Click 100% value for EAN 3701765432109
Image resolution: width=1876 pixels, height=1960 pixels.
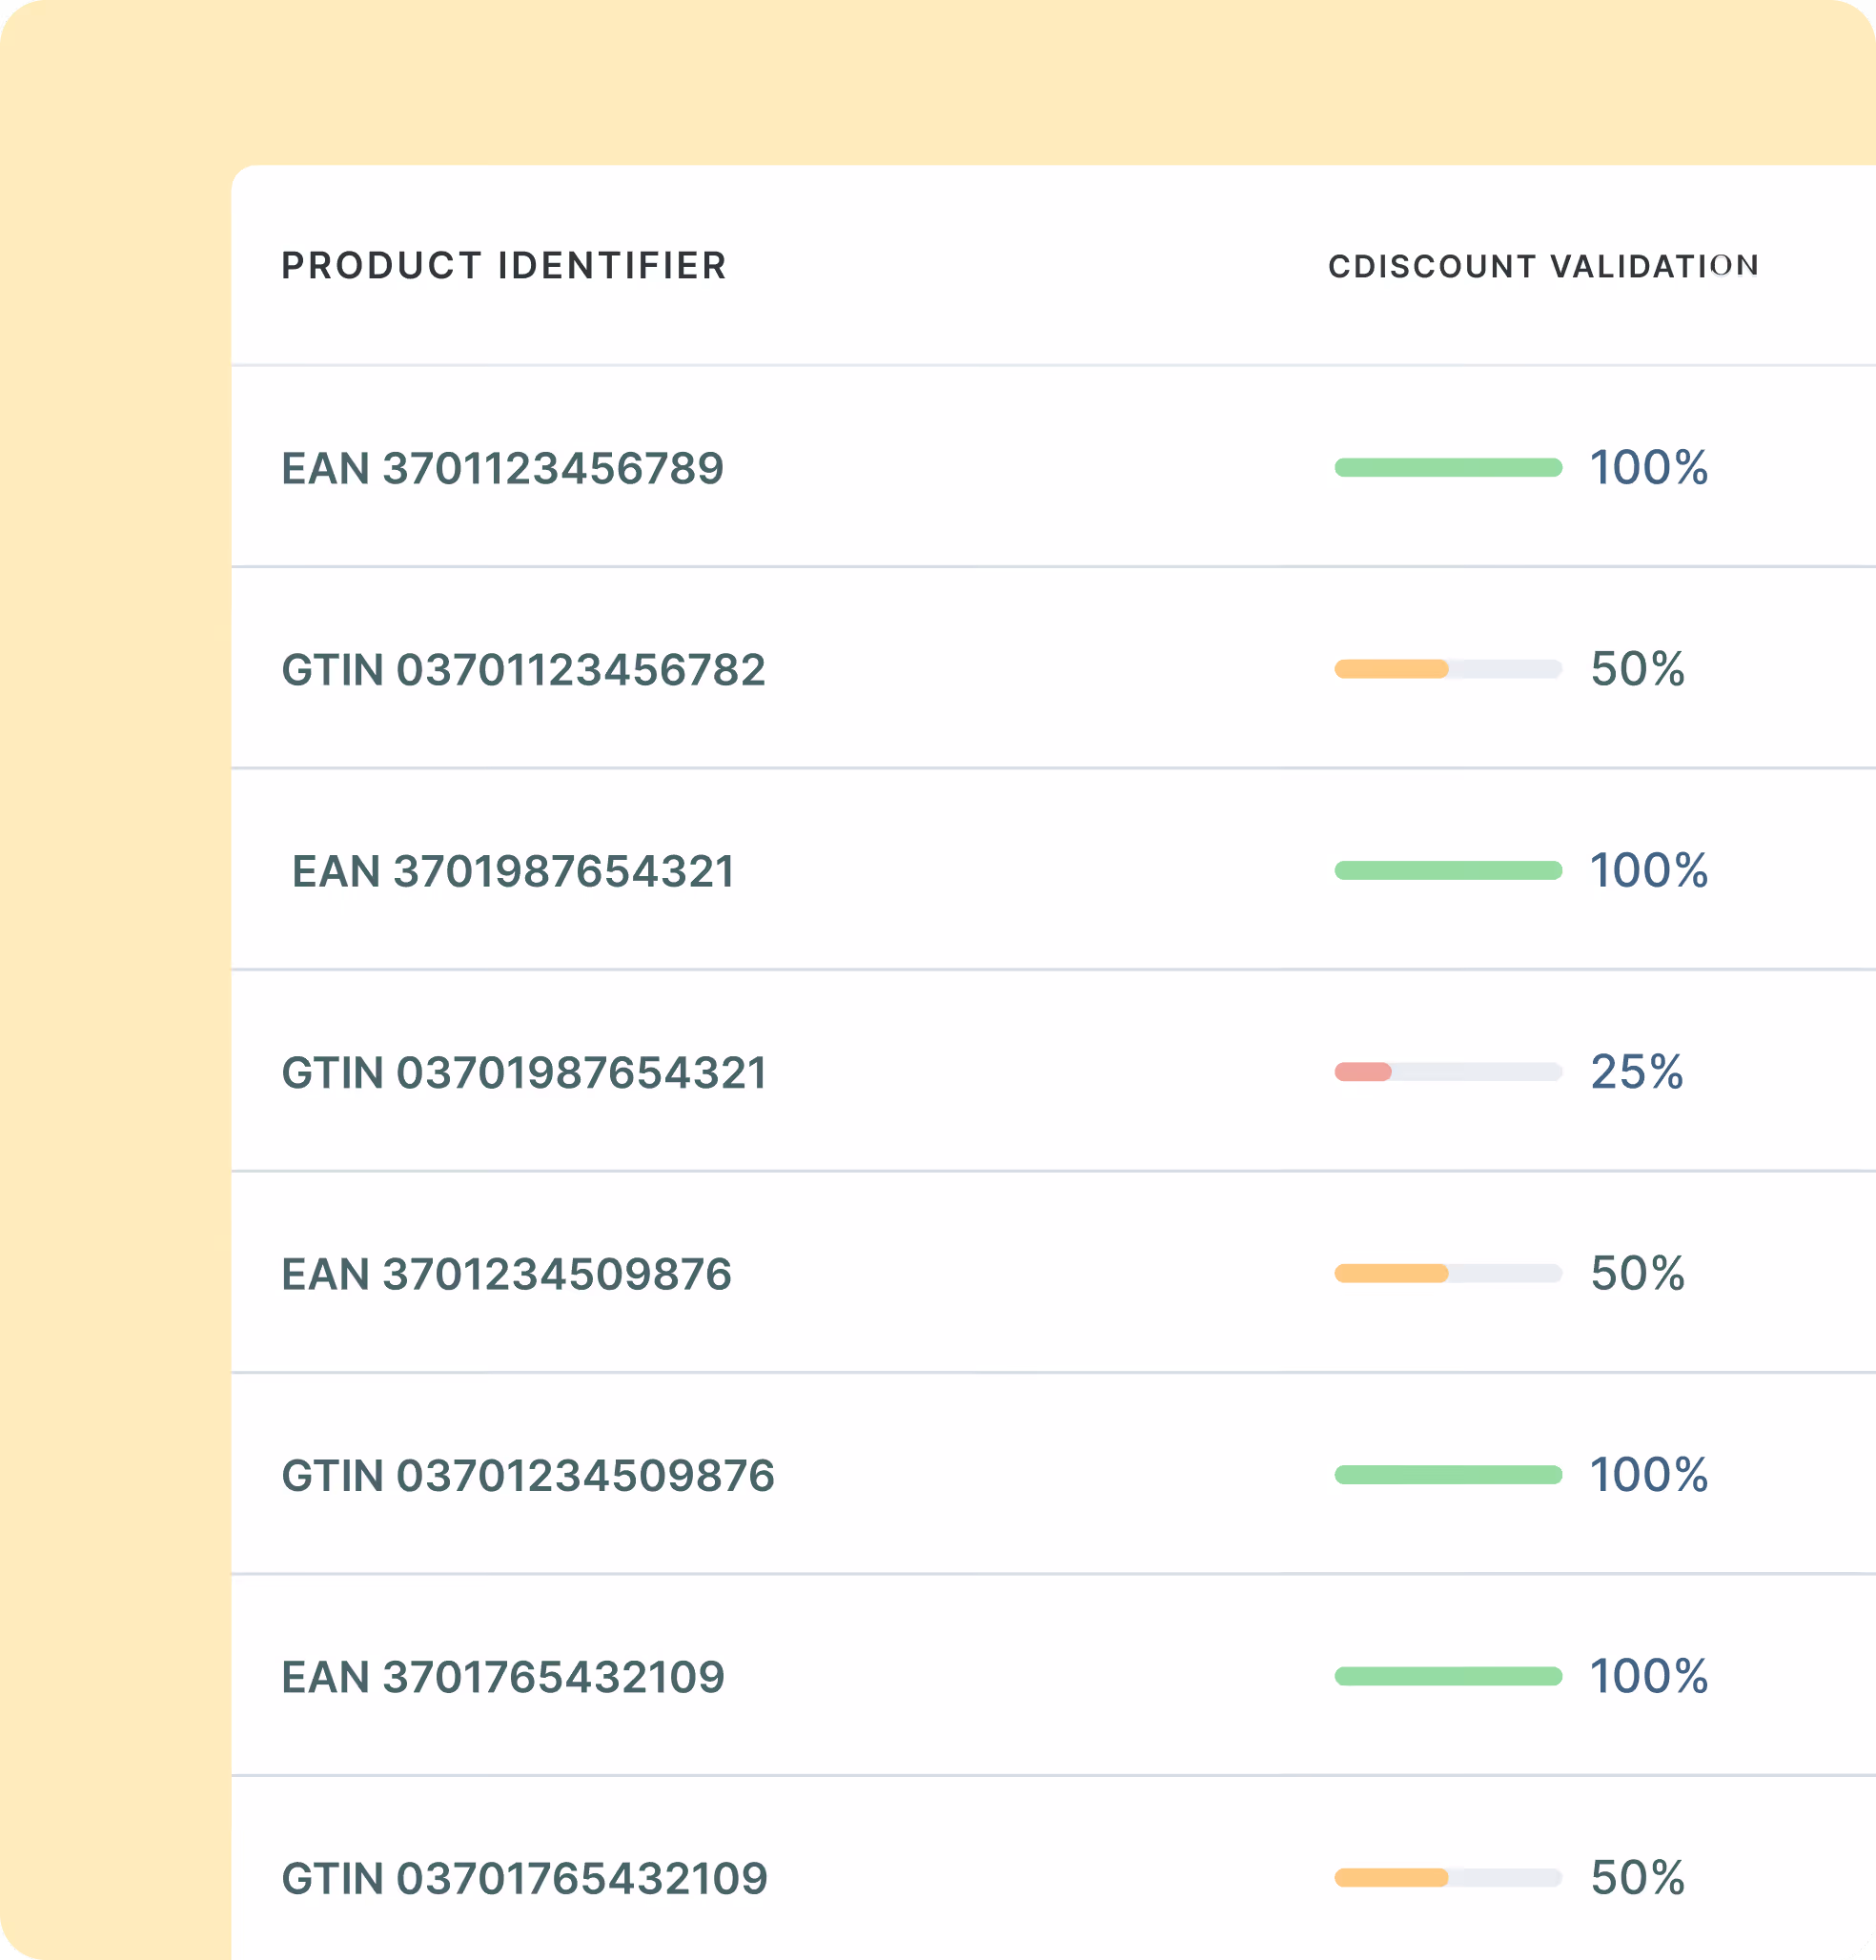pyautogui.click(x=1649, y=1676)
